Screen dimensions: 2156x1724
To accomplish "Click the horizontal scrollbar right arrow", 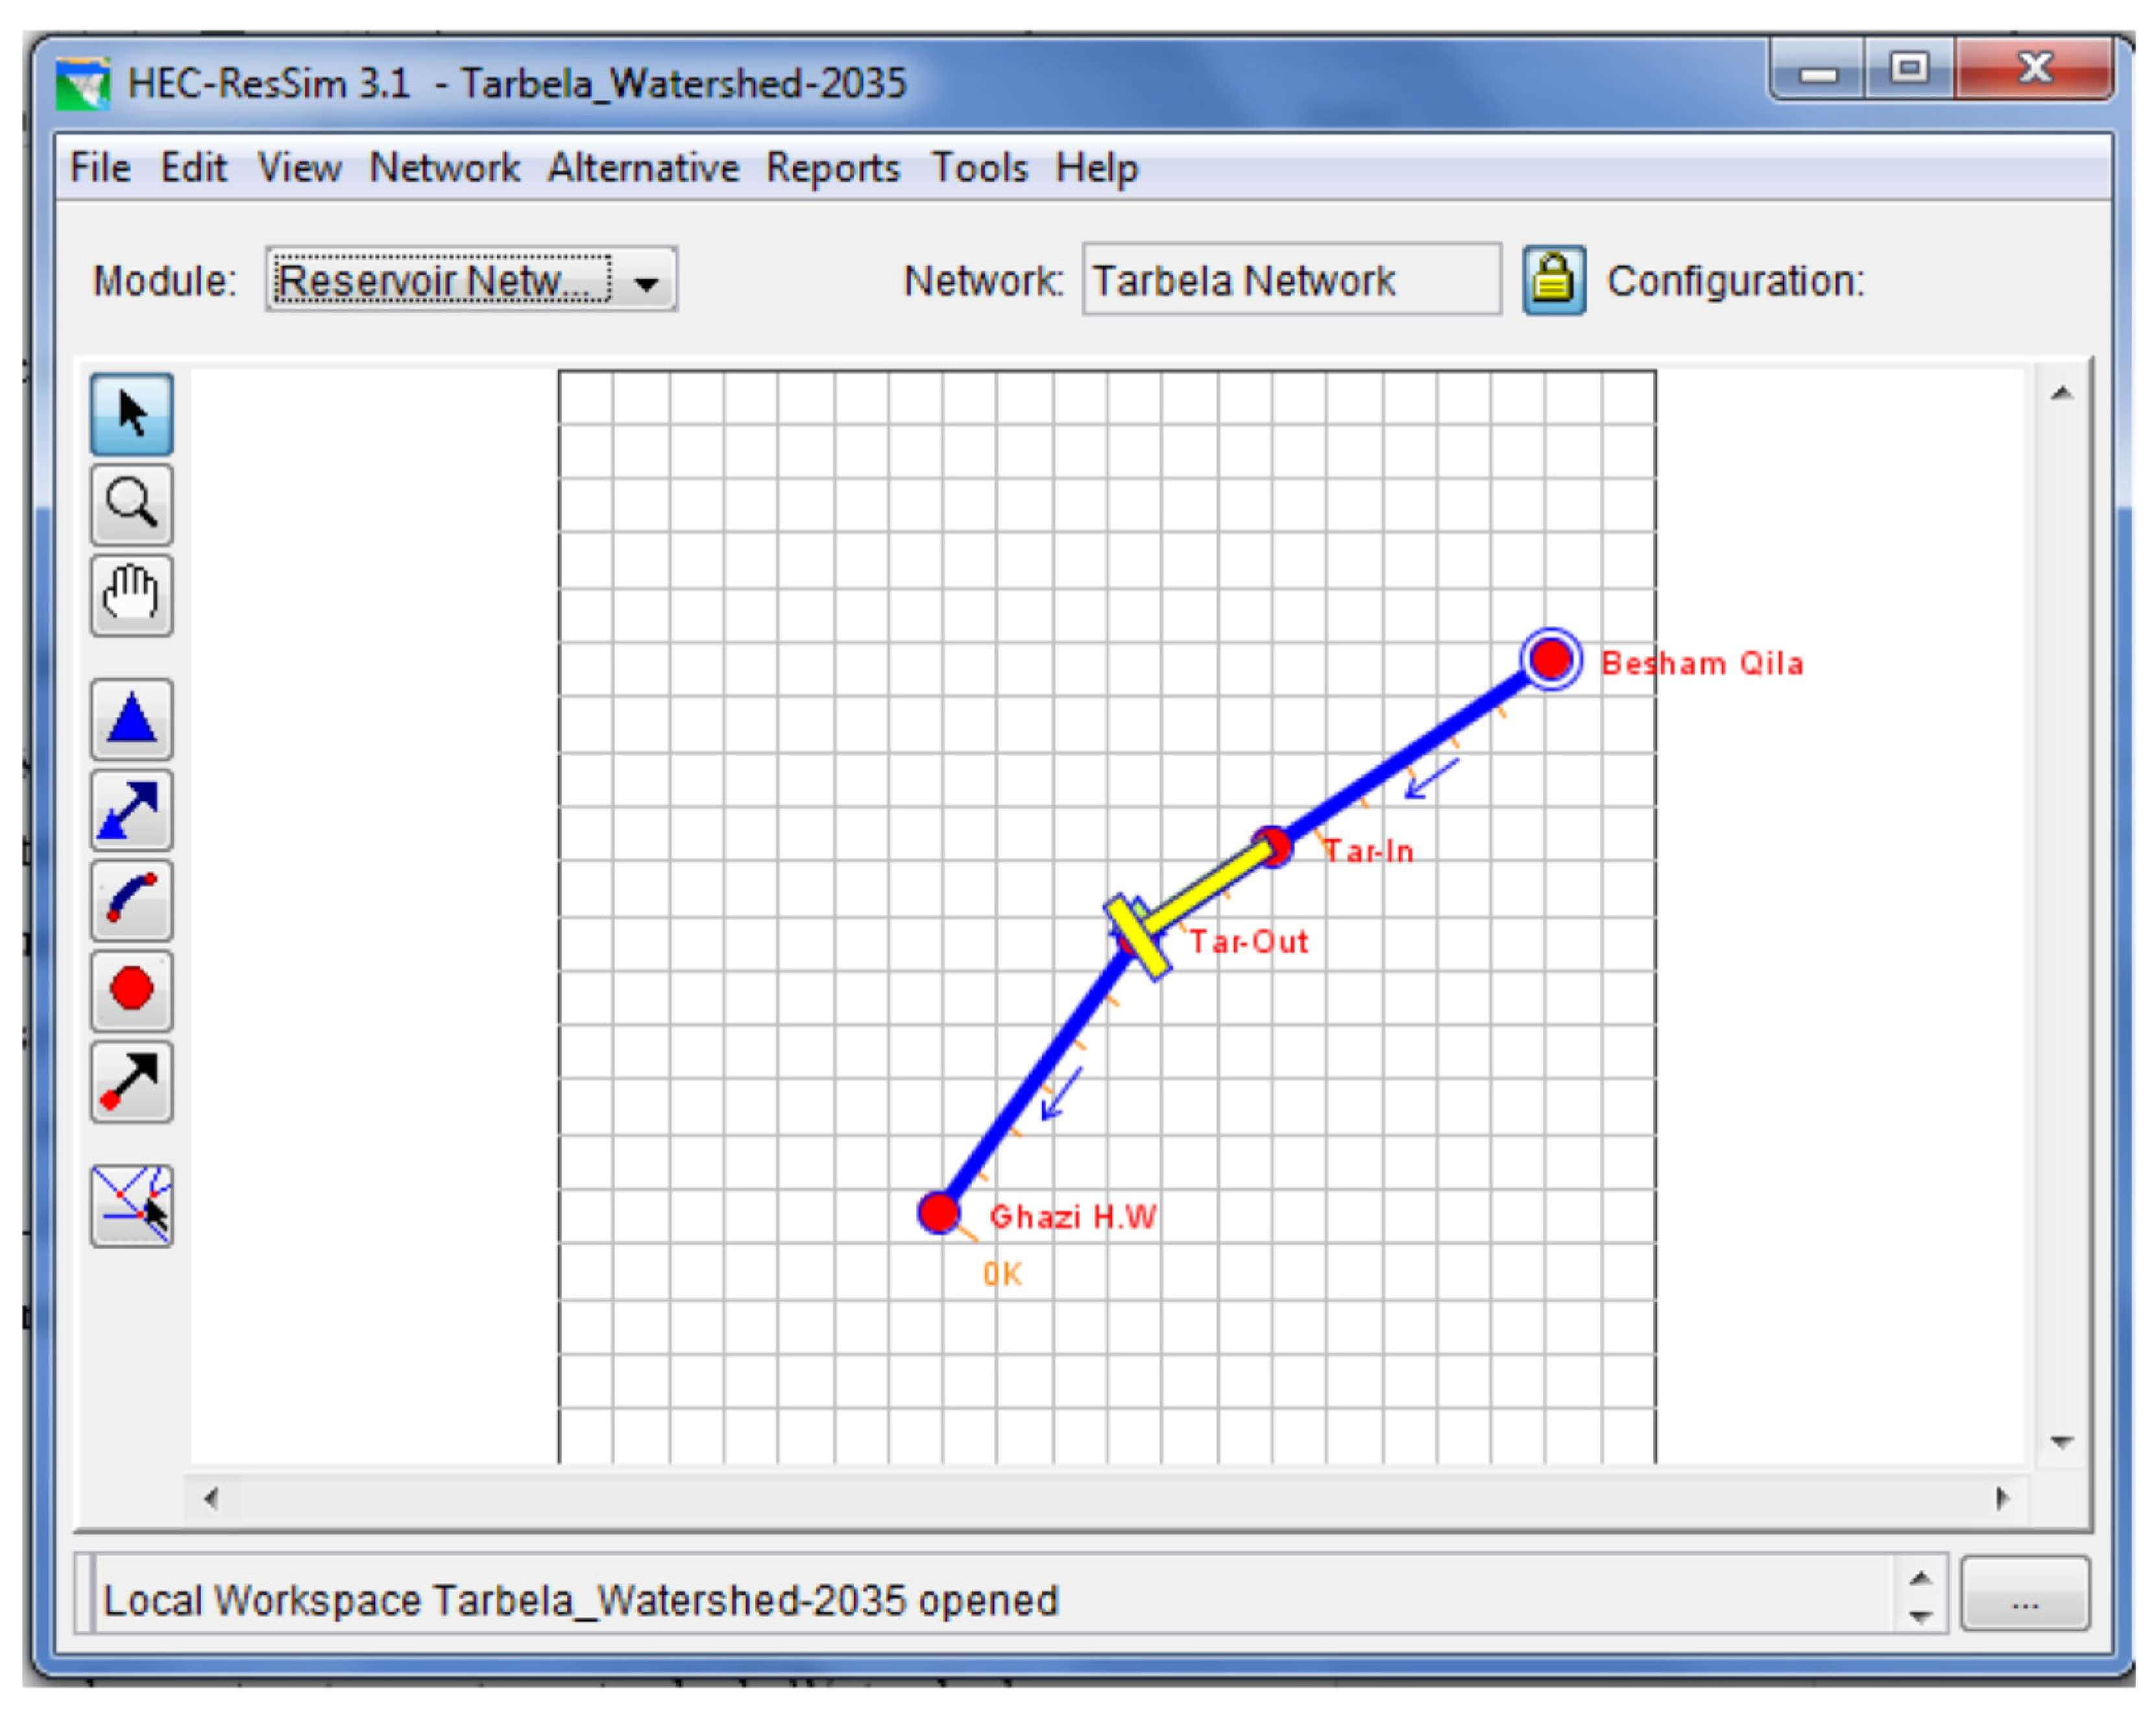I will [2002, 1498].
